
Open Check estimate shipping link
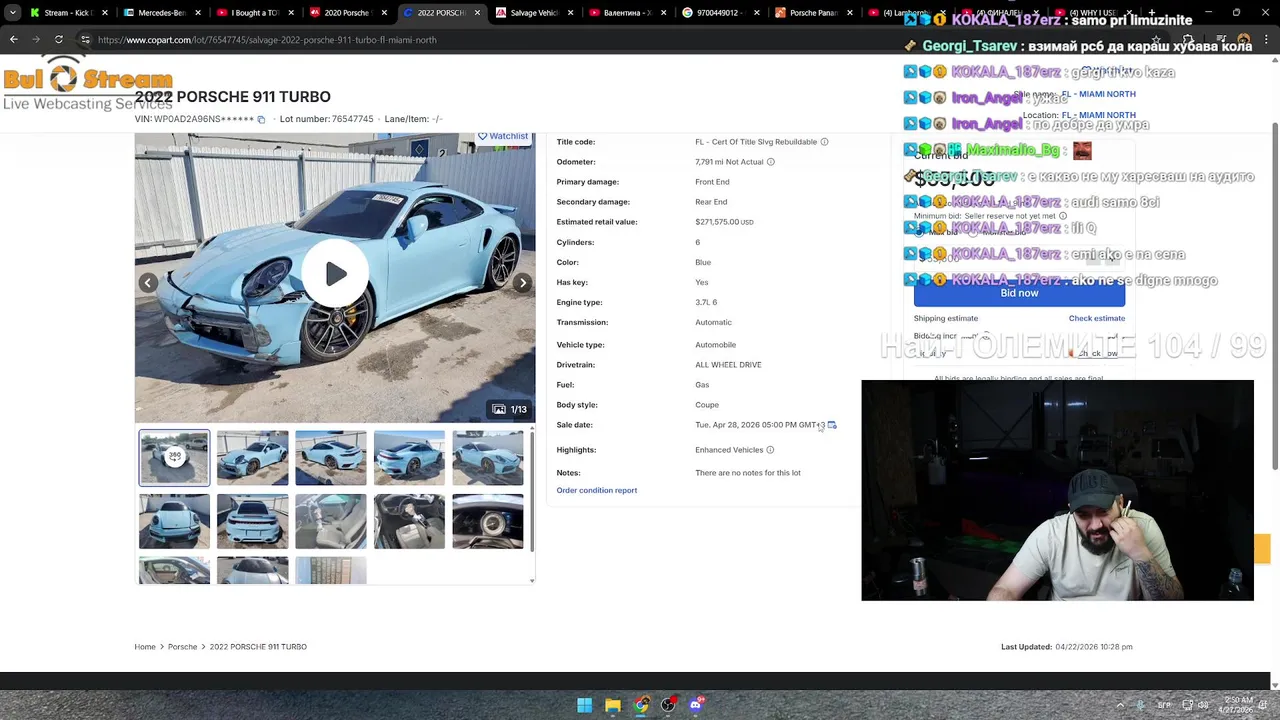coord(1097,318)
